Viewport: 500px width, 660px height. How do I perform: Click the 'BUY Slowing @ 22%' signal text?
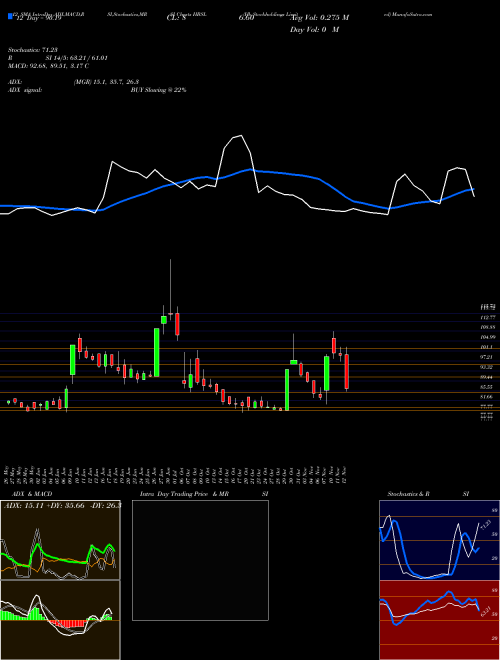coord(158,90)
